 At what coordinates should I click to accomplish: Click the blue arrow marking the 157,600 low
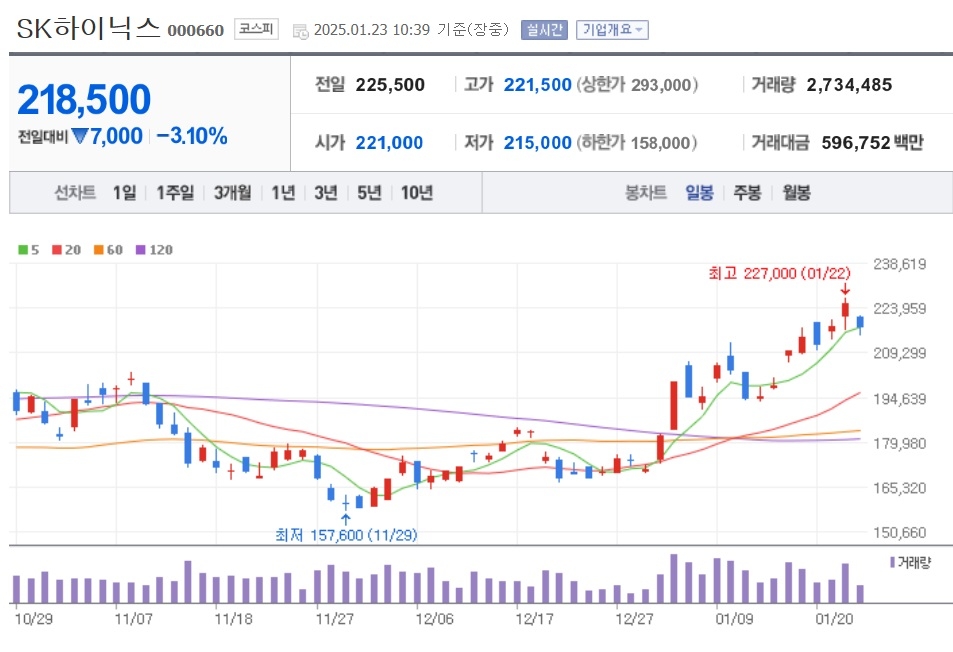tap(345, 519)
